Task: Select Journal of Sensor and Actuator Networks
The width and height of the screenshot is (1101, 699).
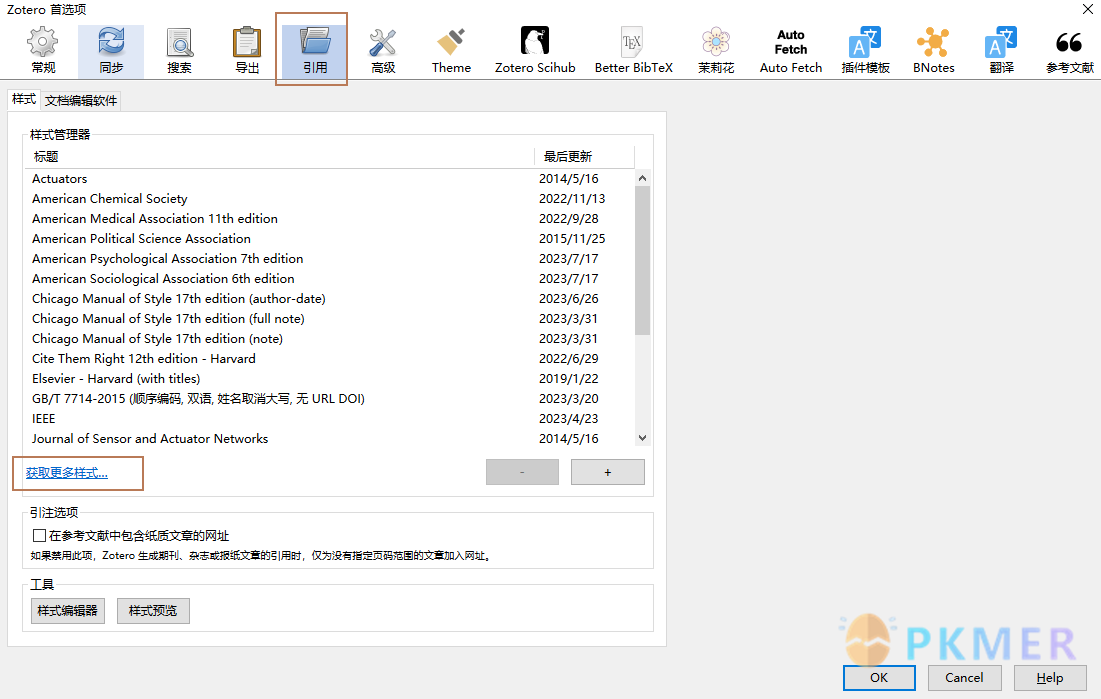Action: coord(330,439)
